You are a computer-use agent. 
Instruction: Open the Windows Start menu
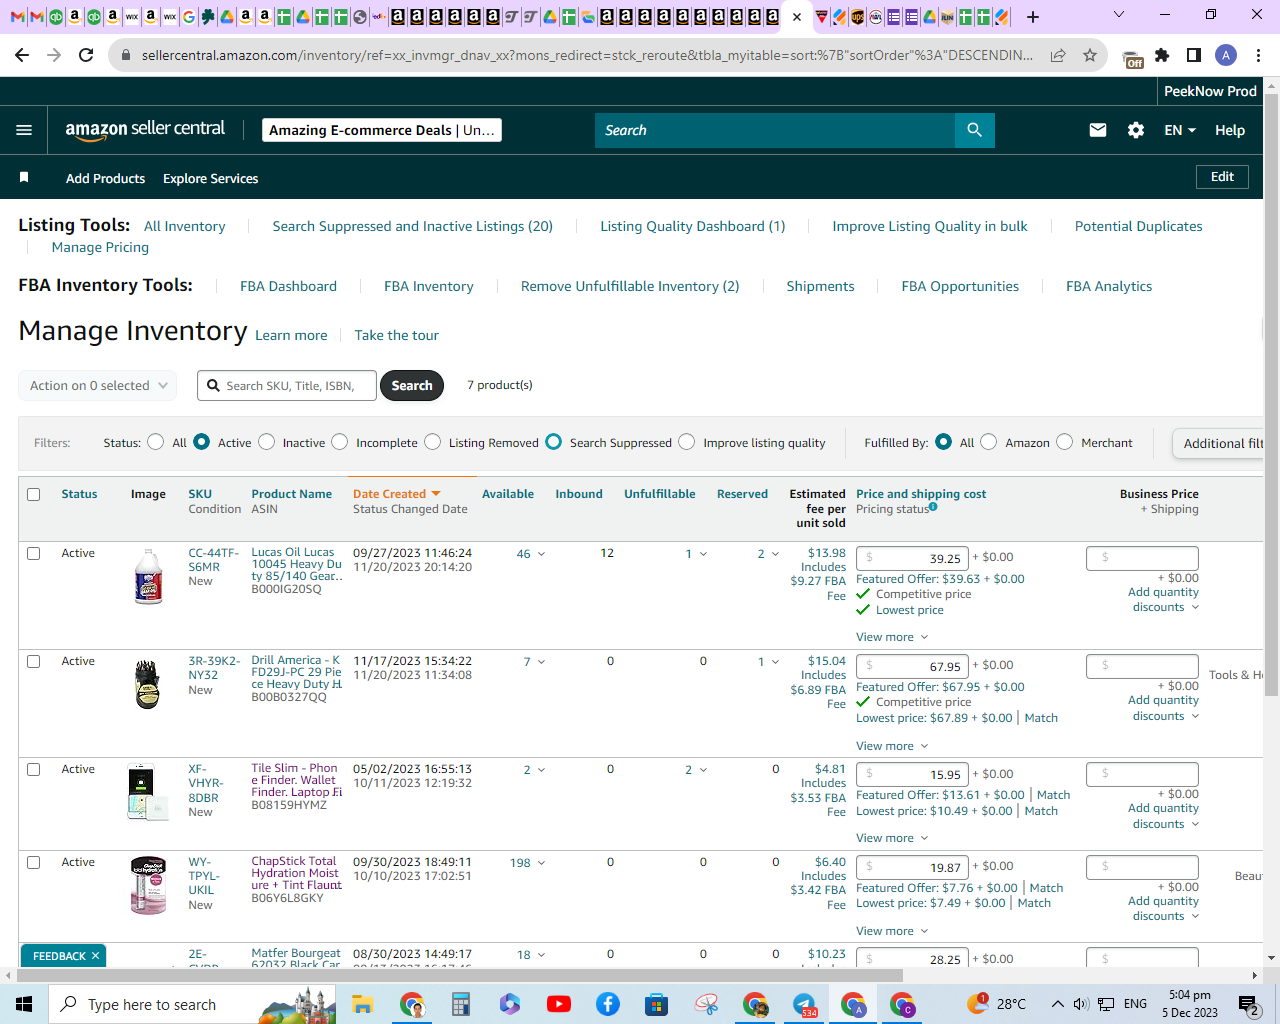24,1004
